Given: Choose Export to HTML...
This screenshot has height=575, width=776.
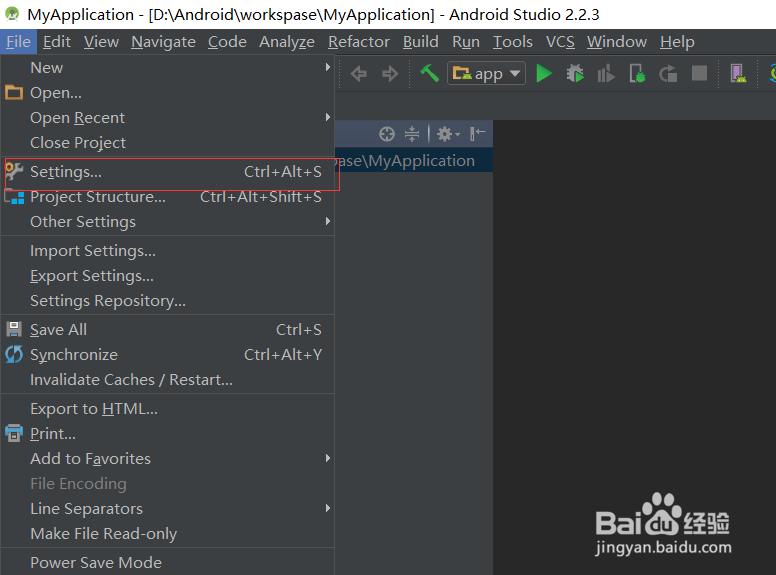Looking at the screenshot, I should point(167,409).
